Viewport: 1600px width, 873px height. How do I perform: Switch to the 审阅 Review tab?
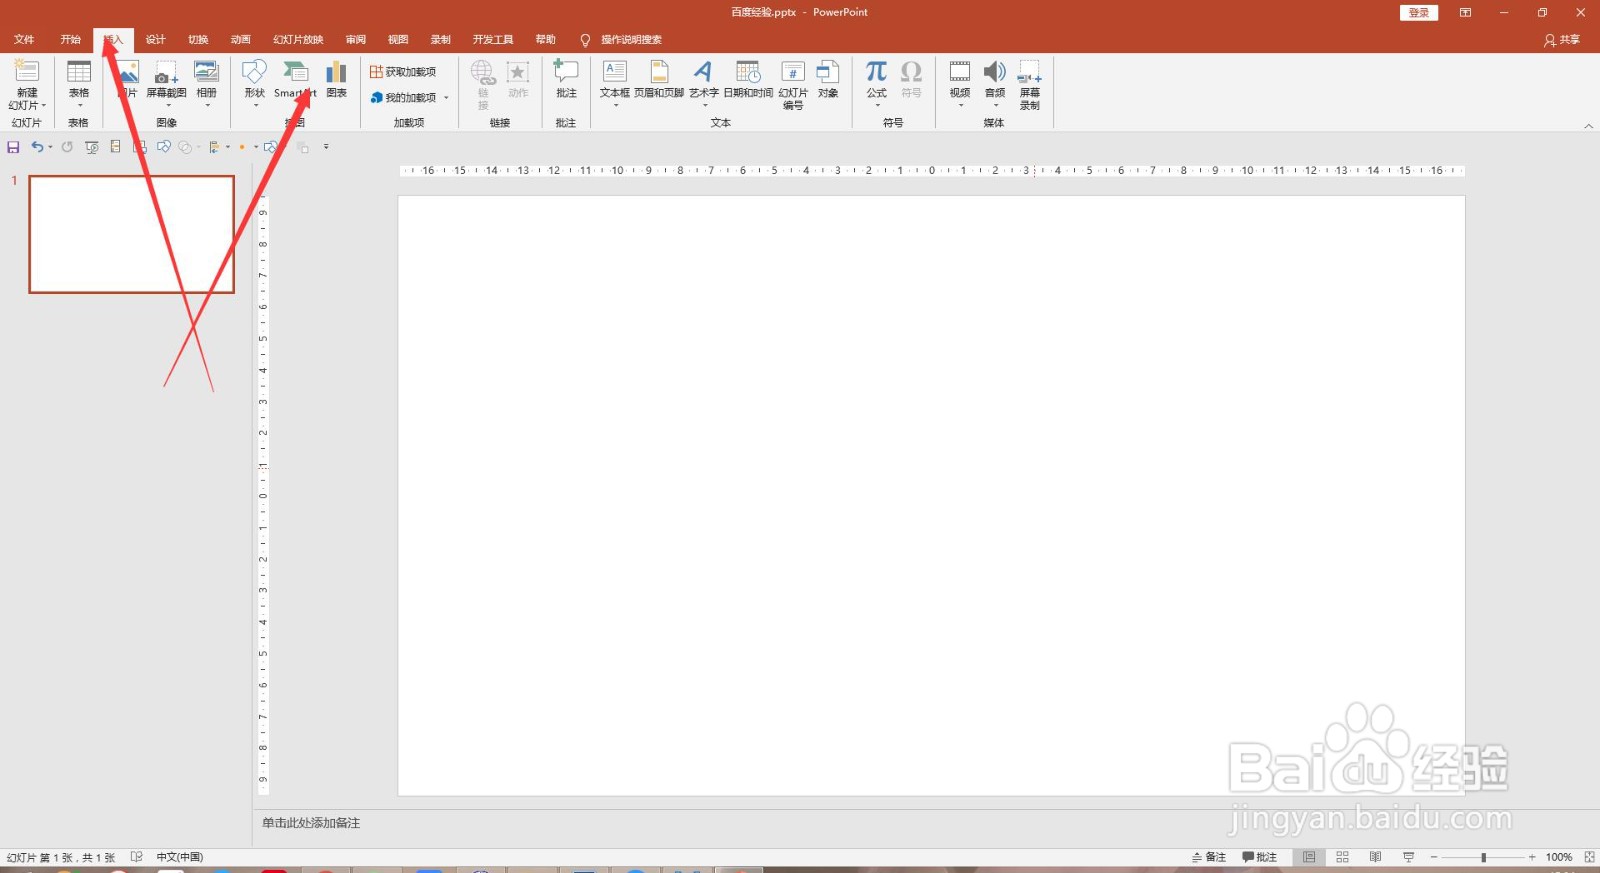pyautogui.click(x=355, y=40)
